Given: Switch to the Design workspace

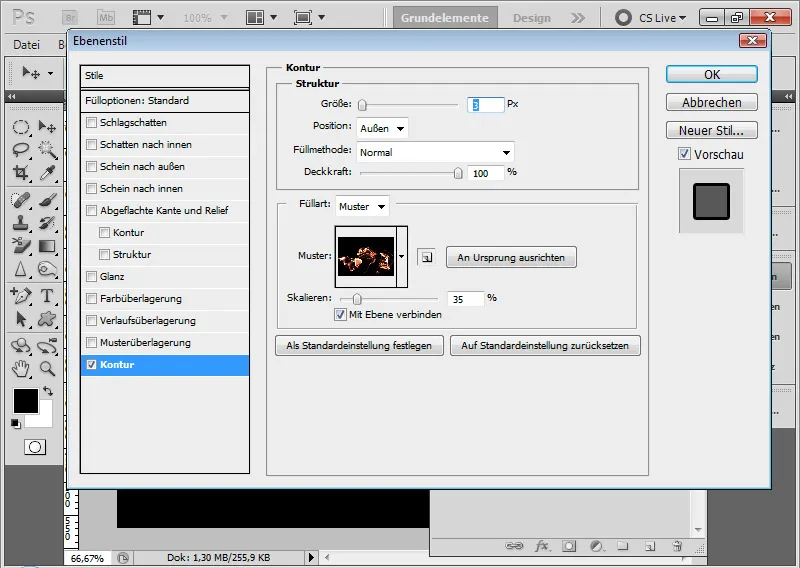Looking at the screenshot, I should [x=532, y=18].
